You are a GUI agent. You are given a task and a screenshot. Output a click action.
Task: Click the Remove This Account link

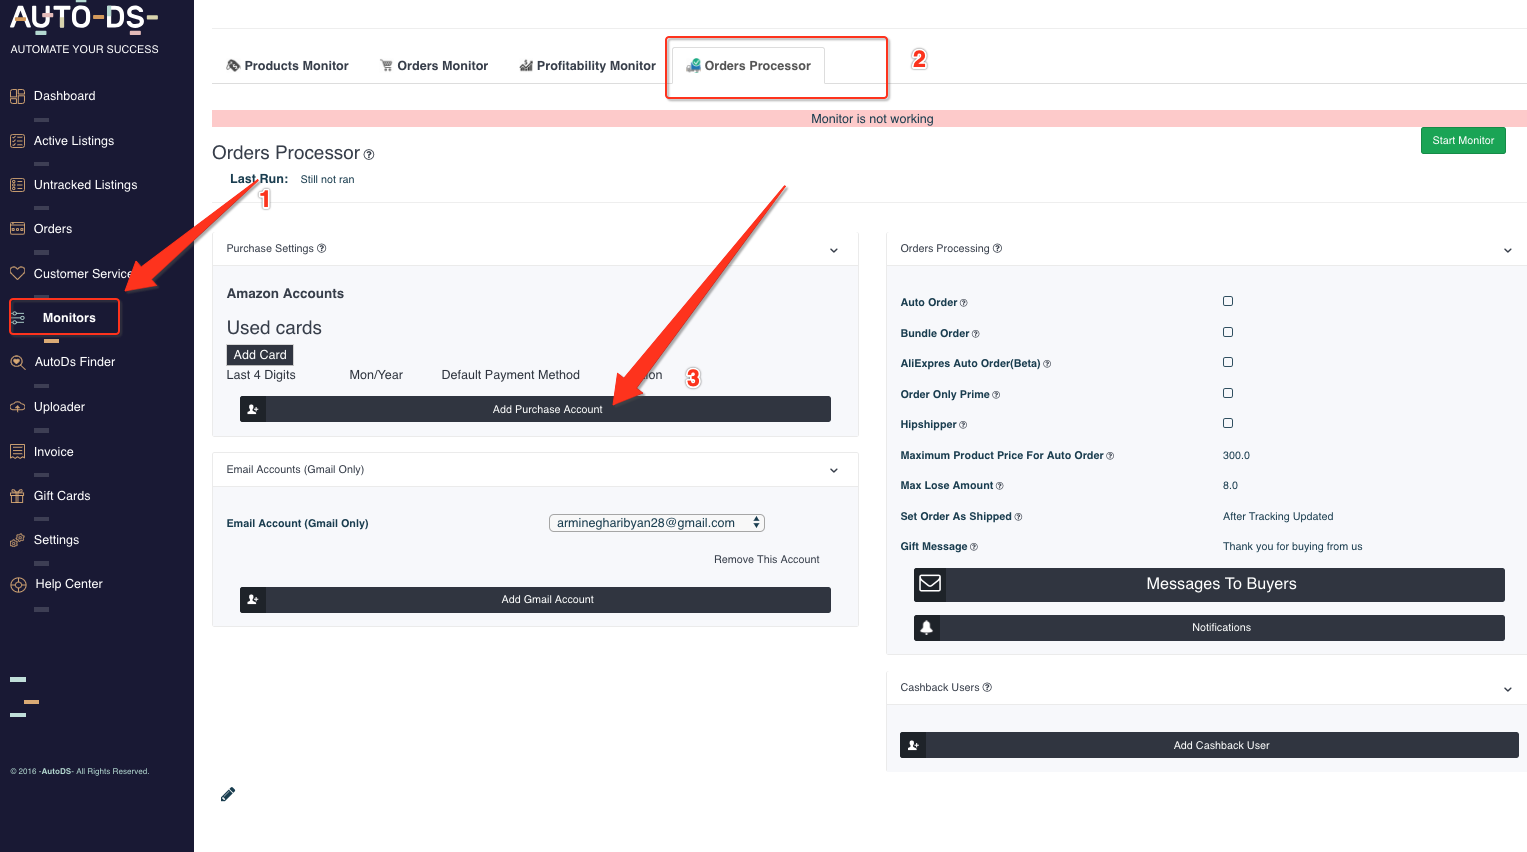click(767, 560)
